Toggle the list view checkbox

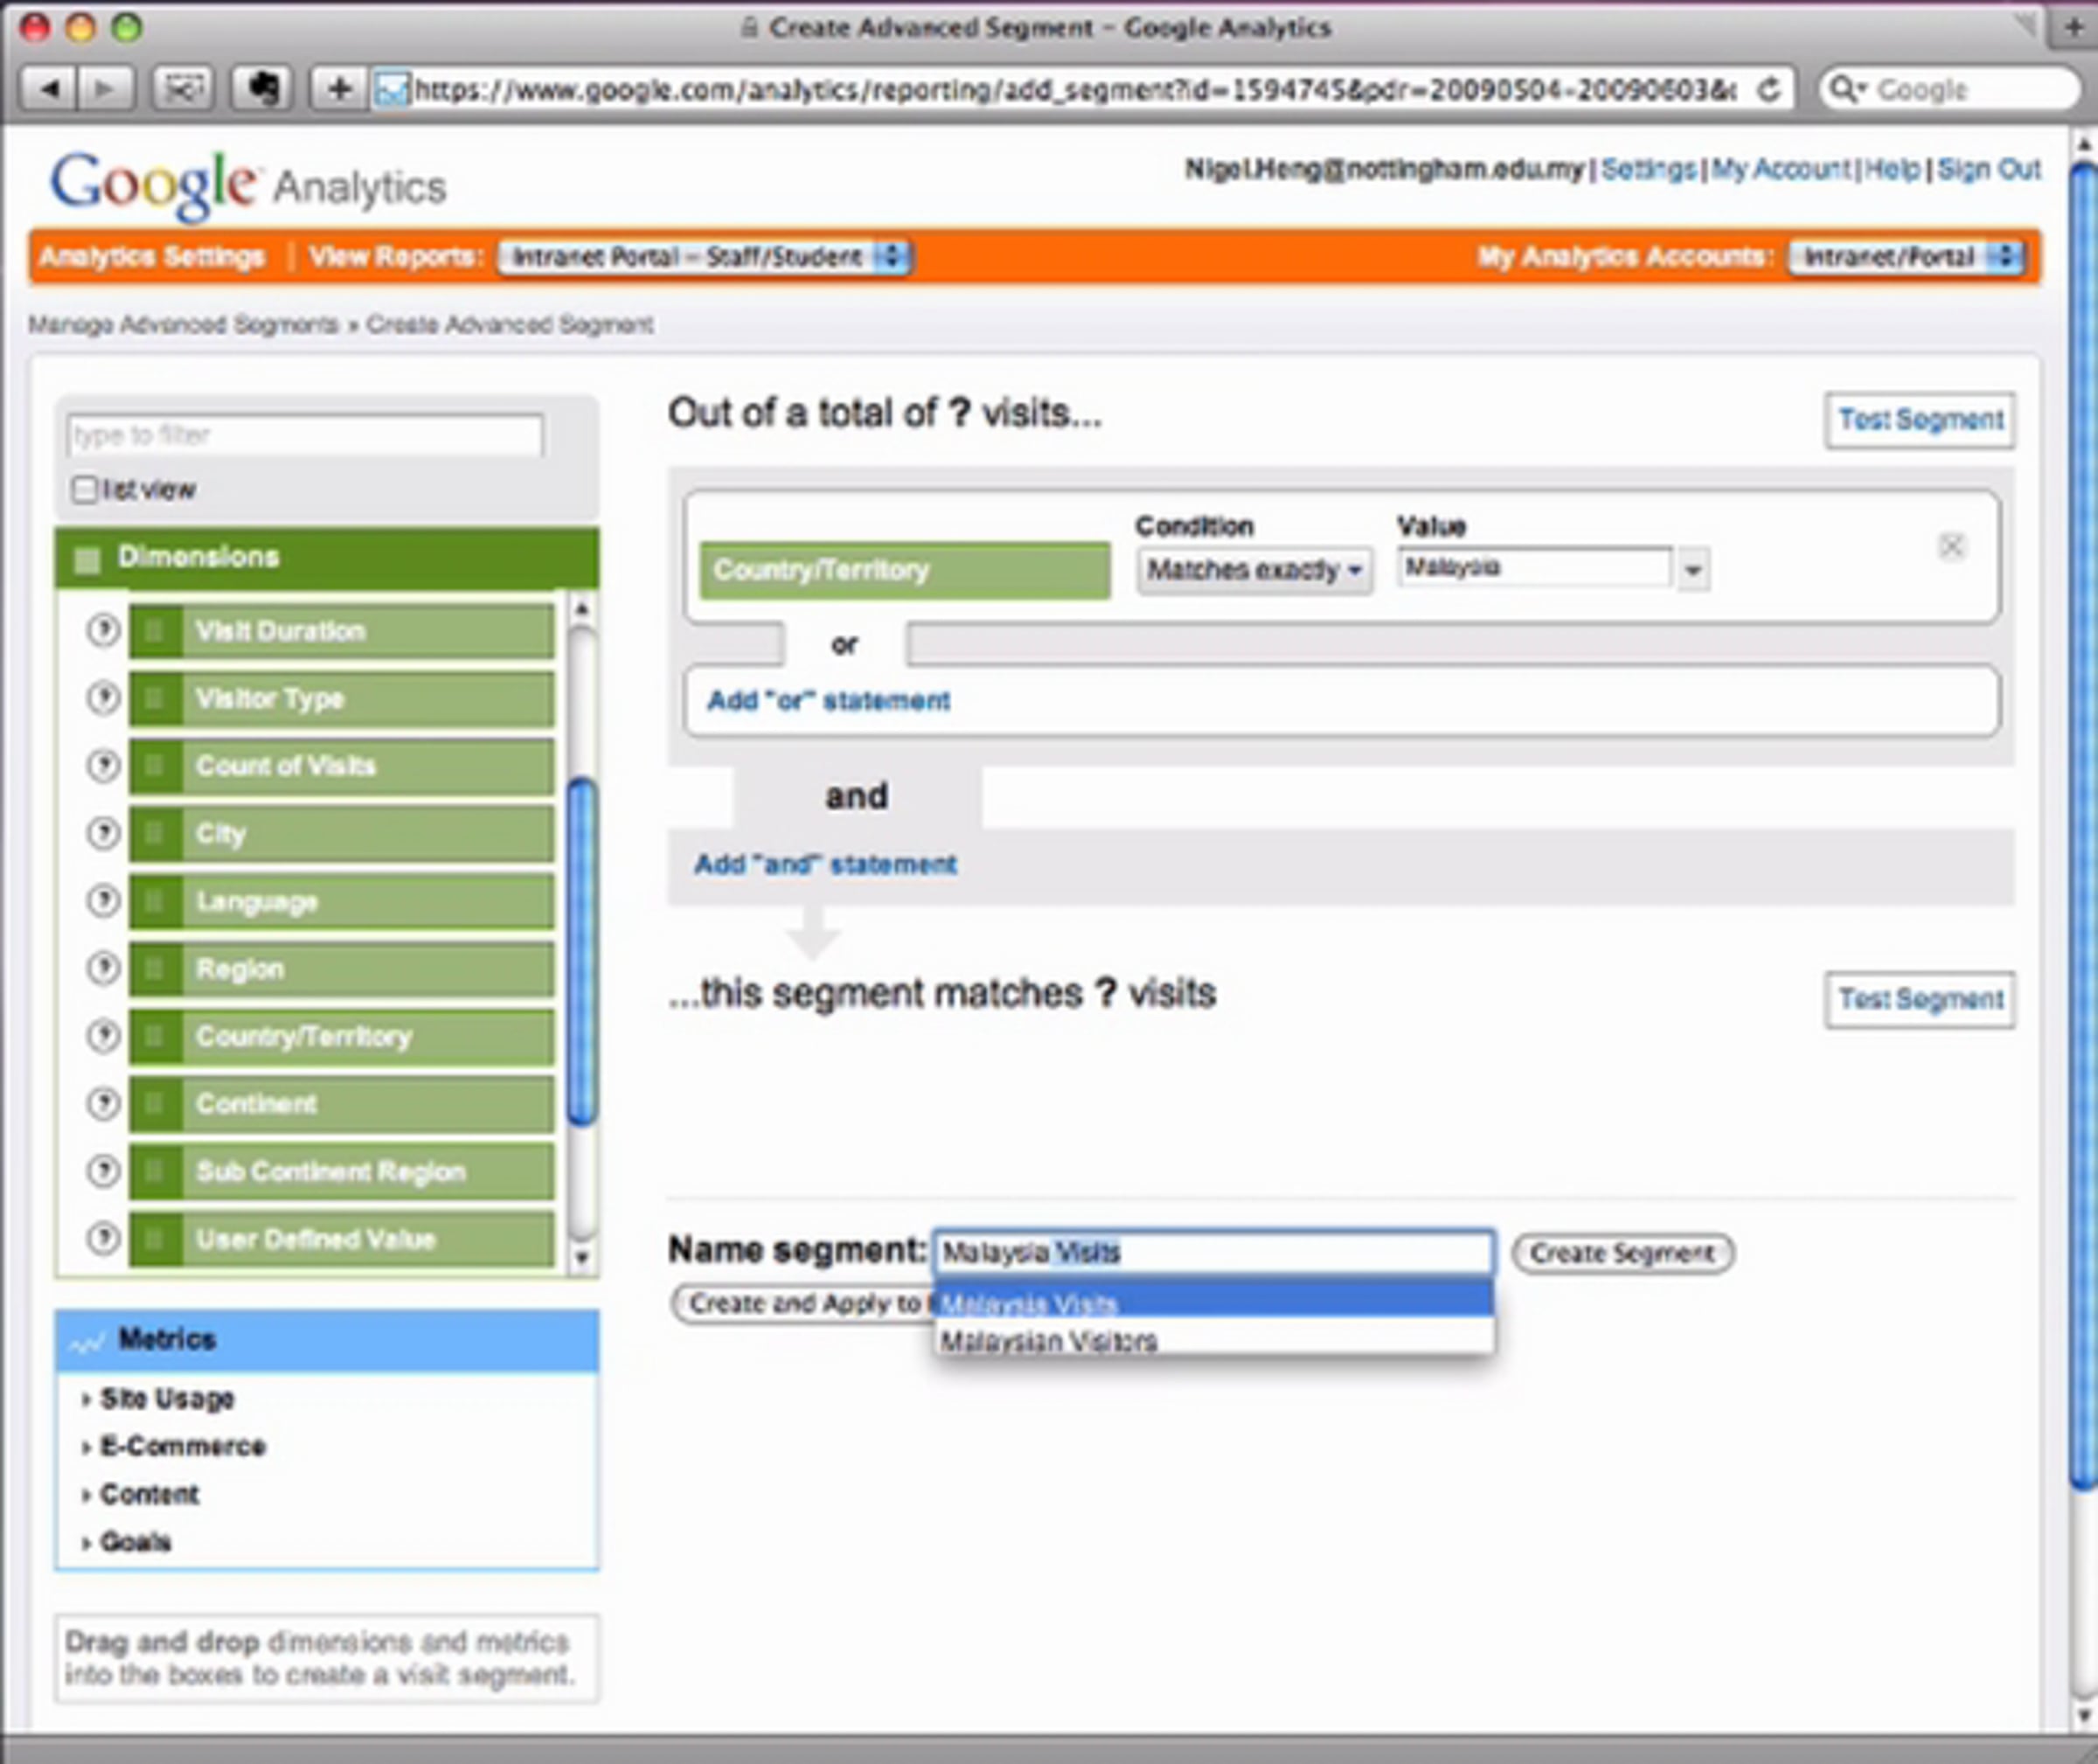84,489
